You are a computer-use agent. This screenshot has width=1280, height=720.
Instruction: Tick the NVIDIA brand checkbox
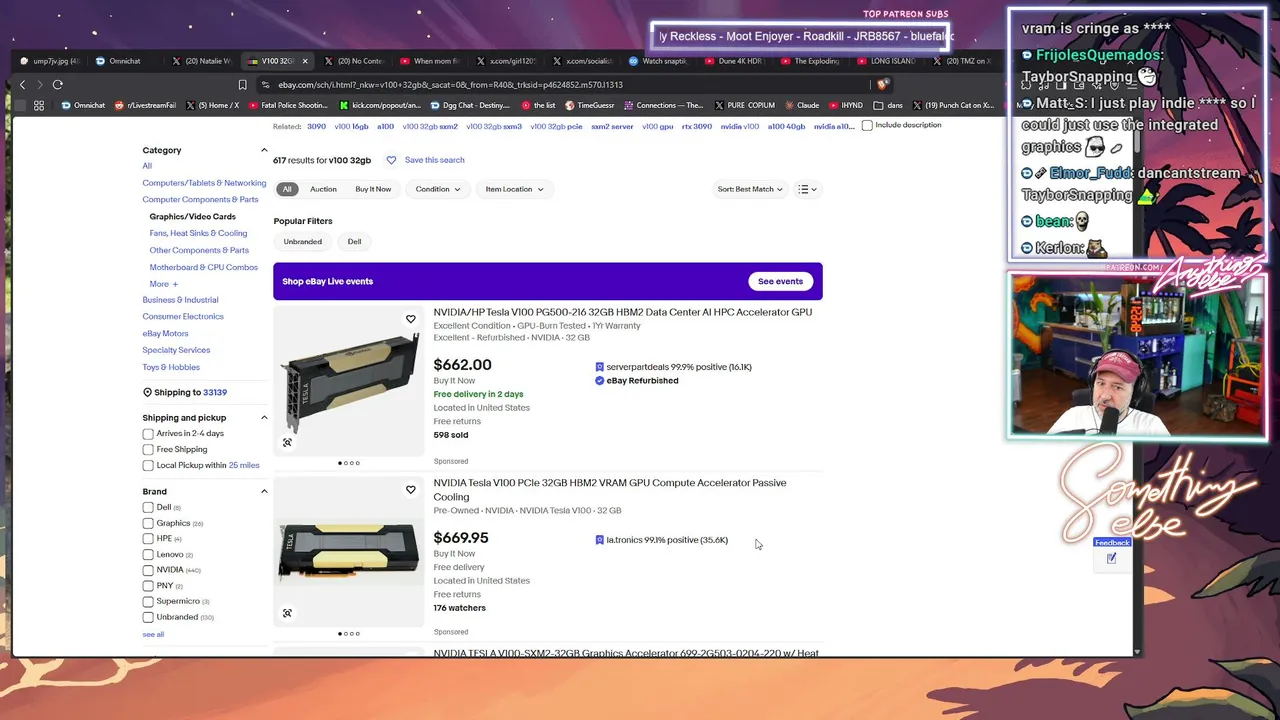(x=148, y=570)
